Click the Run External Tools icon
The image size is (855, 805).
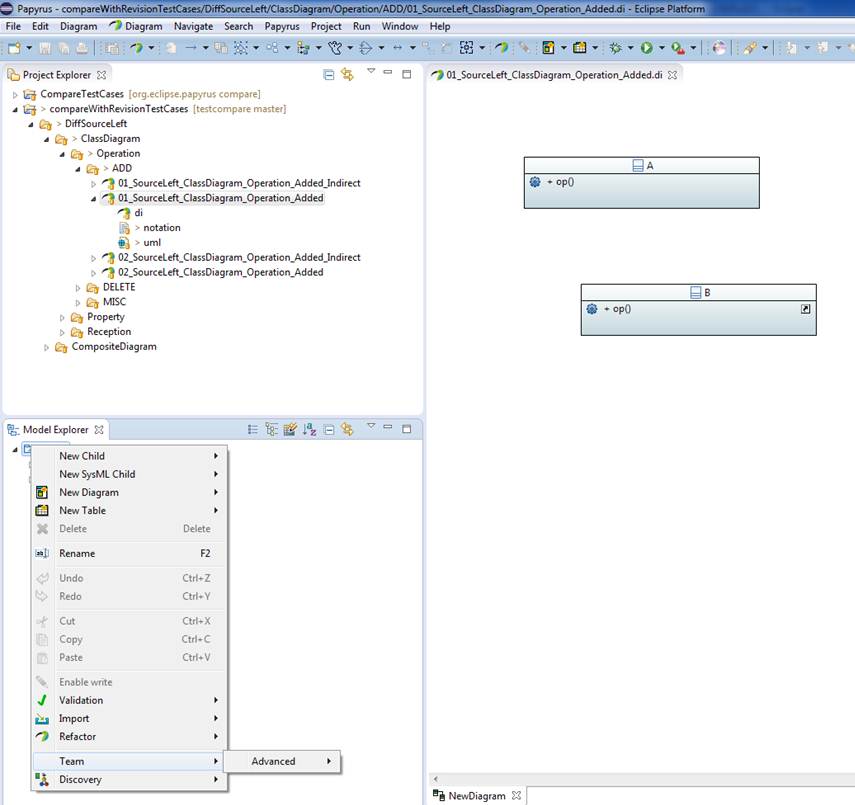pos(678,48)
